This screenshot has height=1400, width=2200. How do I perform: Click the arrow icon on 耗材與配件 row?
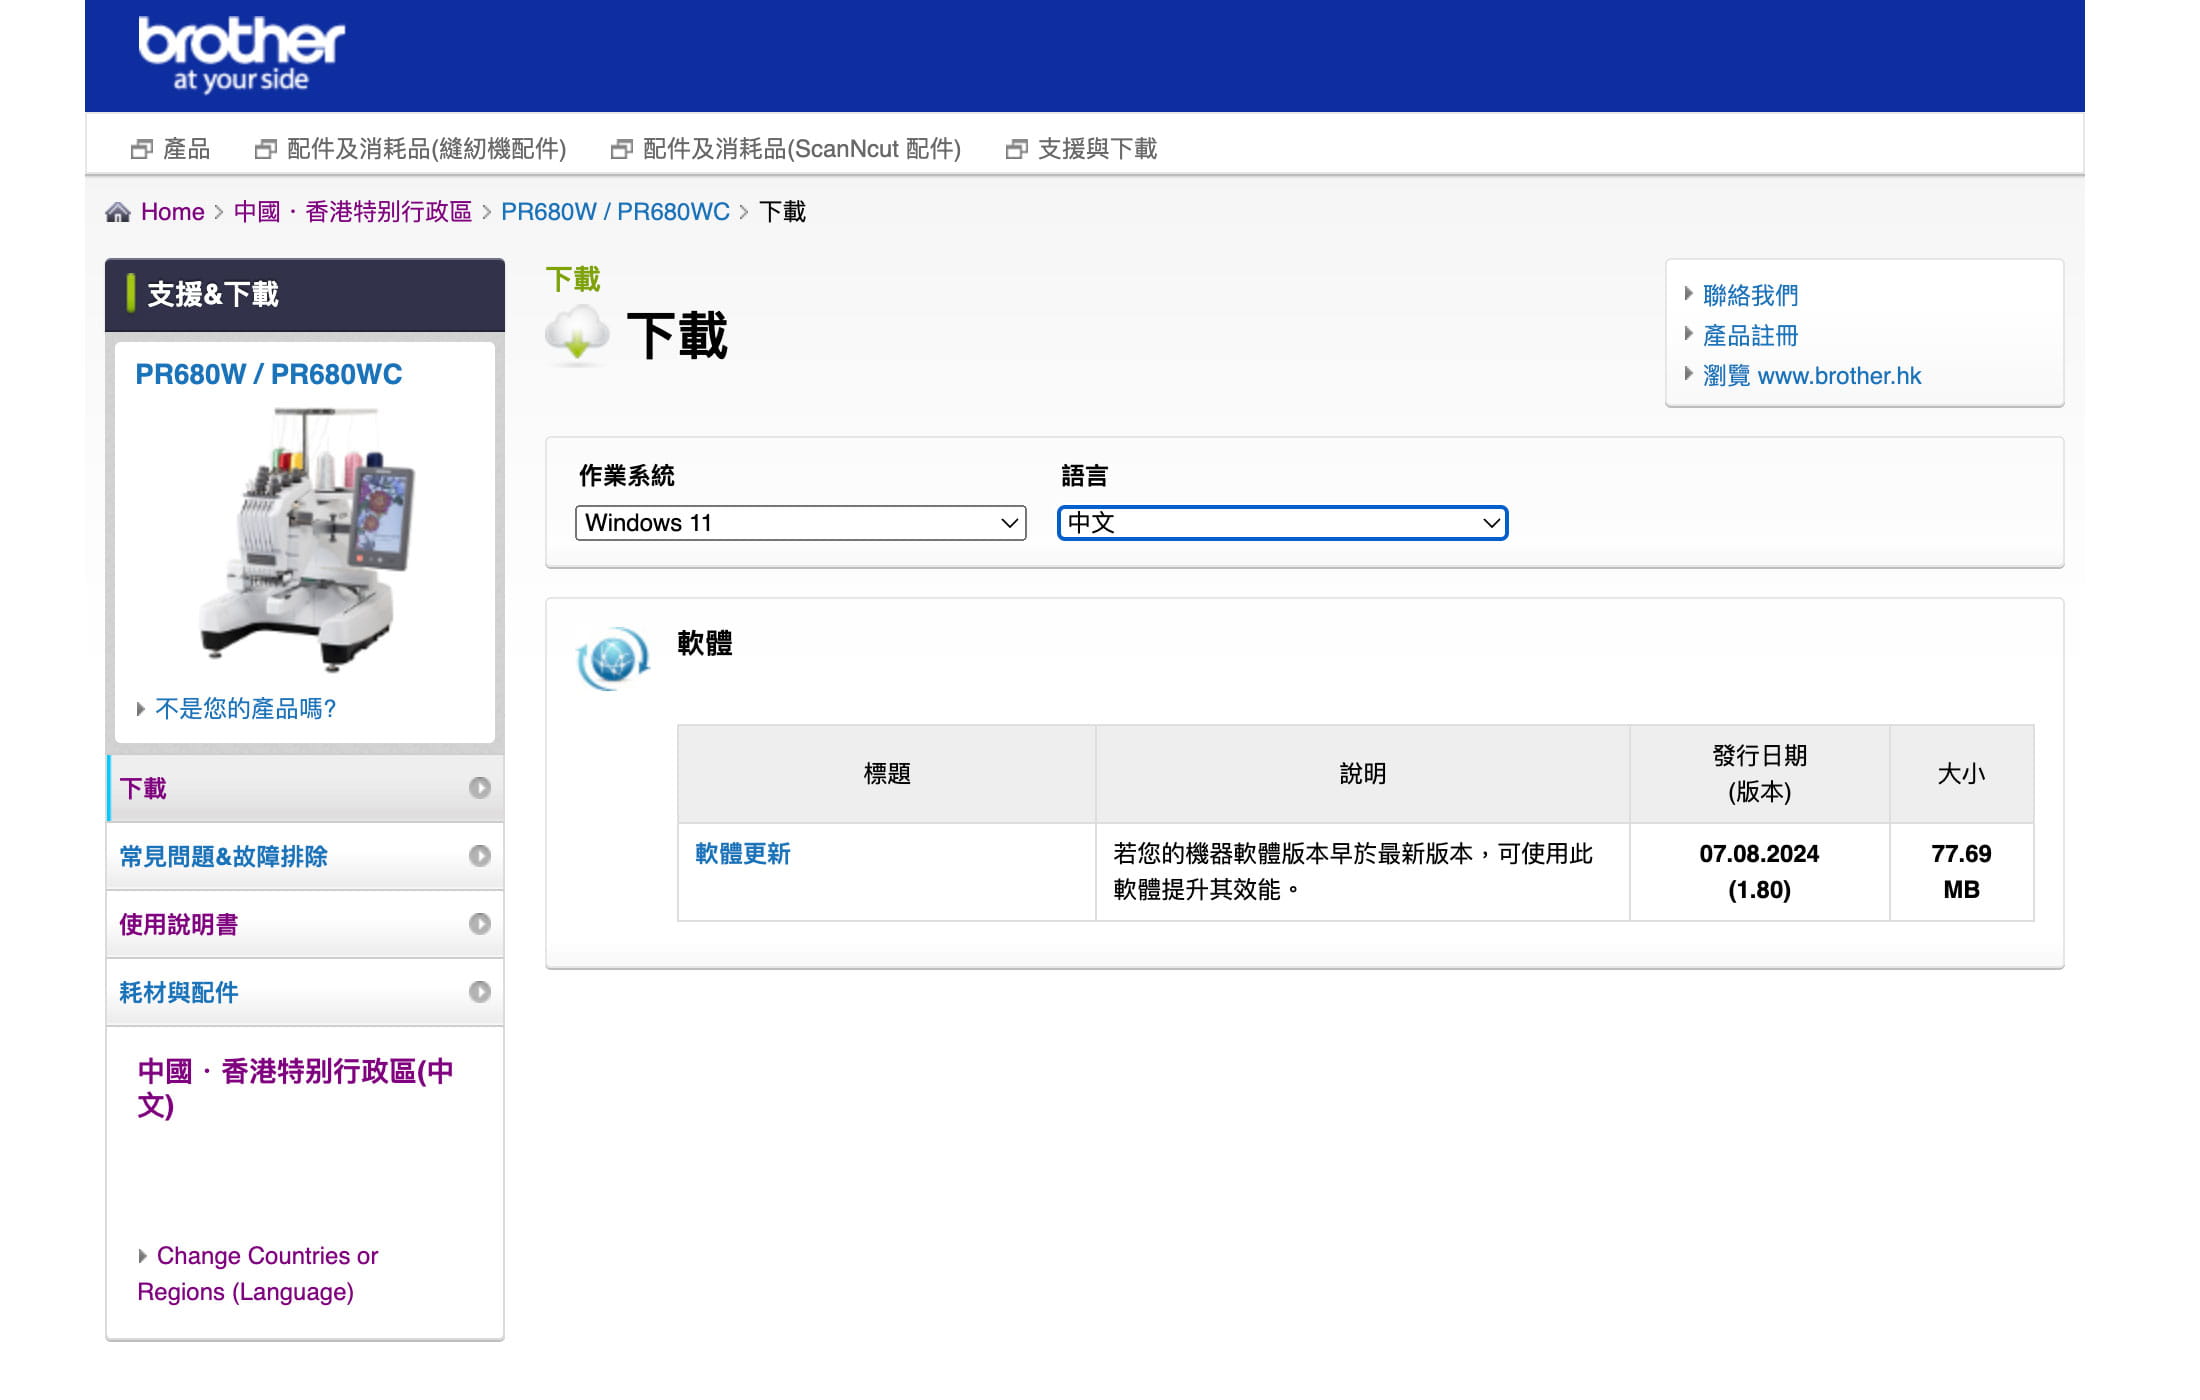tap(480, 992)
